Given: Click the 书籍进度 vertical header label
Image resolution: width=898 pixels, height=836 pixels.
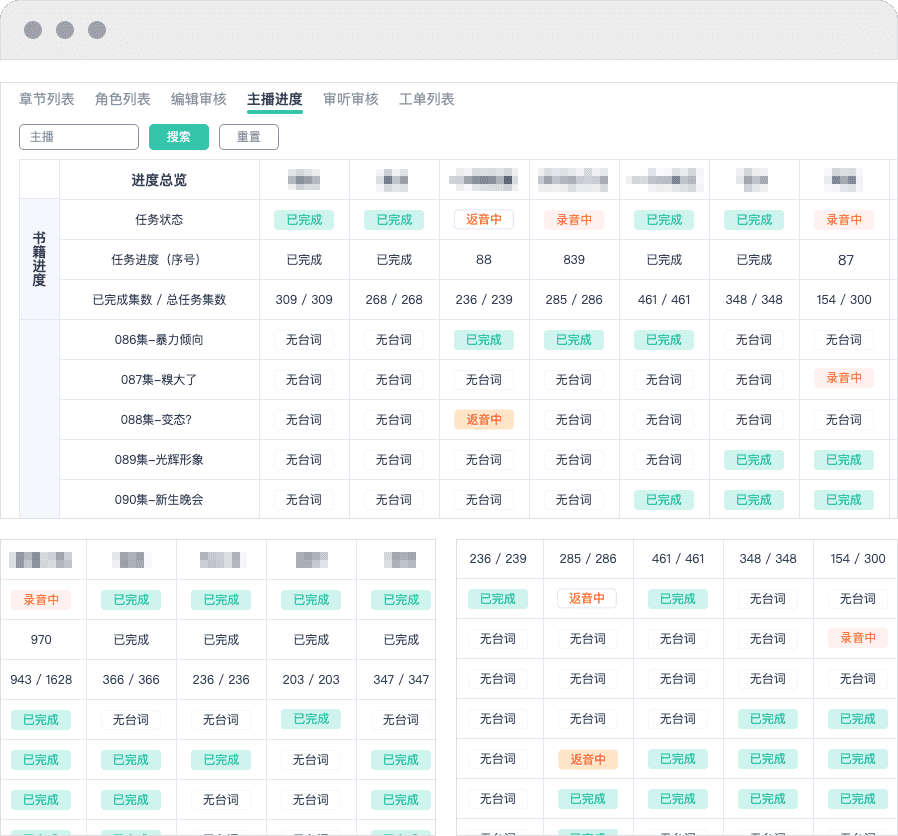Looking at the screenshot, I should 38,260.
